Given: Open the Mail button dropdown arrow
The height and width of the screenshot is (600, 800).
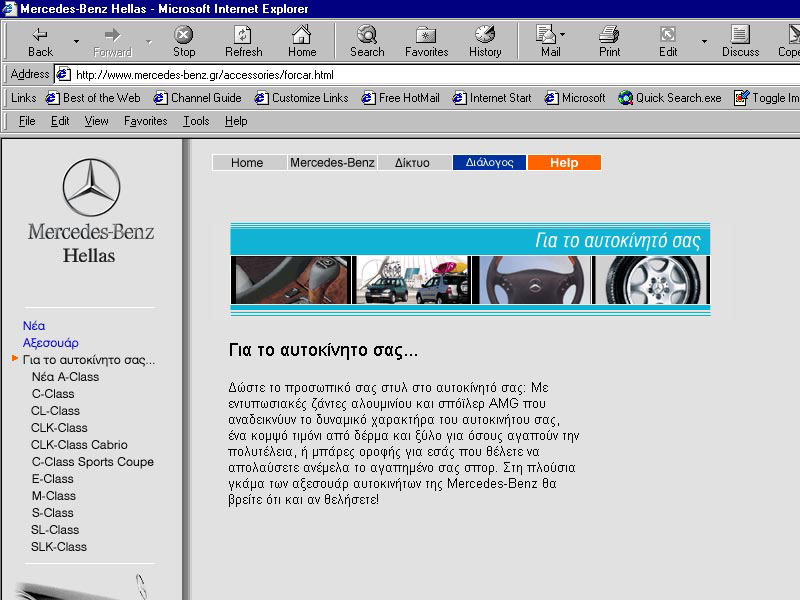Looking at the screenshot, I should [x=562, y=35].
